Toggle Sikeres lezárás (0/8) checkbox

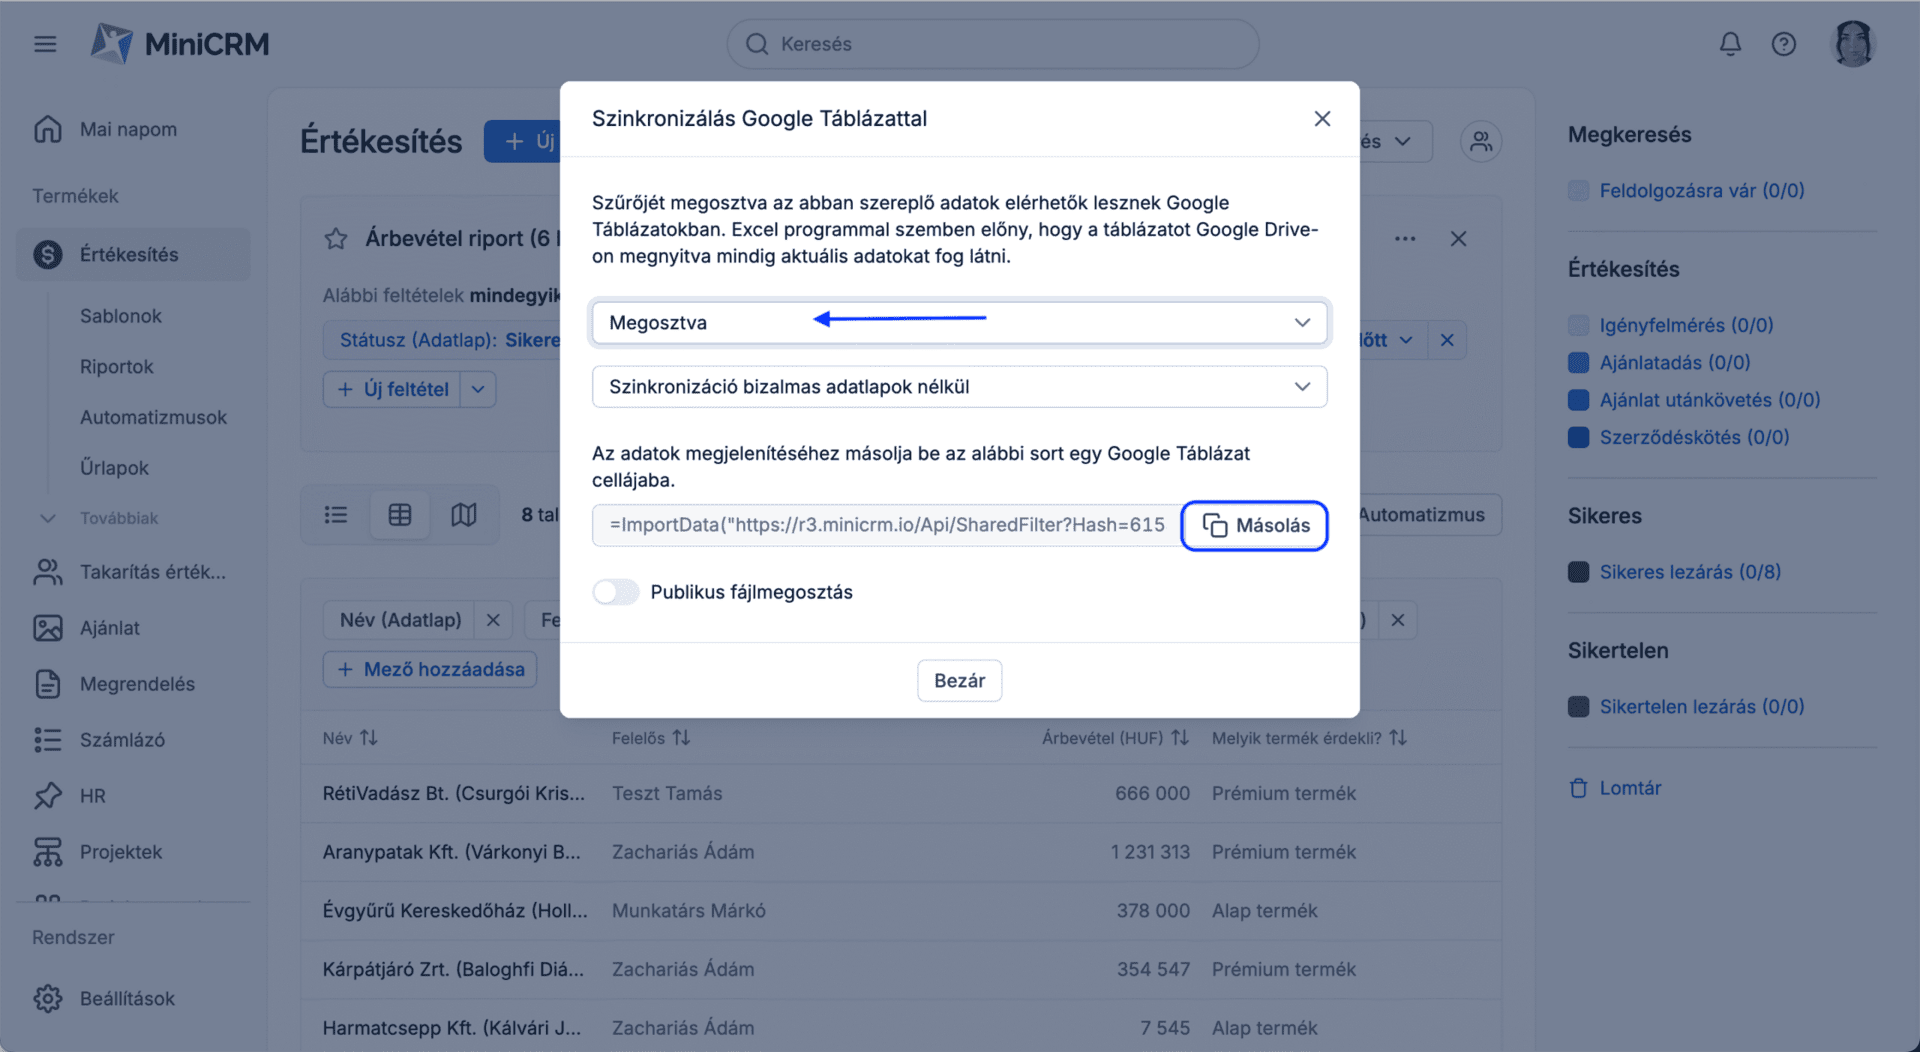click(1578, 573)
